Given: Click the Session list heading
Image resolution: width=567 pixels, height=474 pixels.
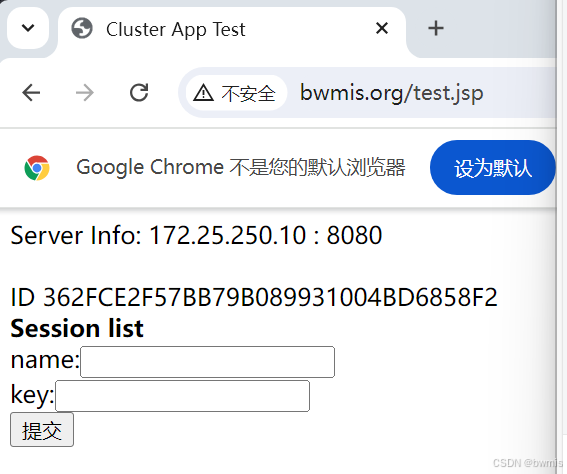Looking at the screenshot, I should click(x=77, y=329).
